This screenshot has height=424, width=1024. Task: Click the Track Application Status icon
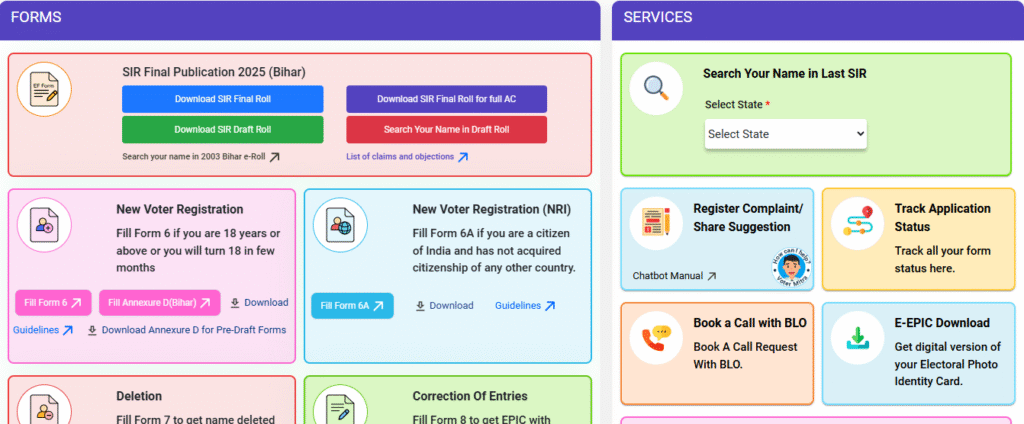857,222
